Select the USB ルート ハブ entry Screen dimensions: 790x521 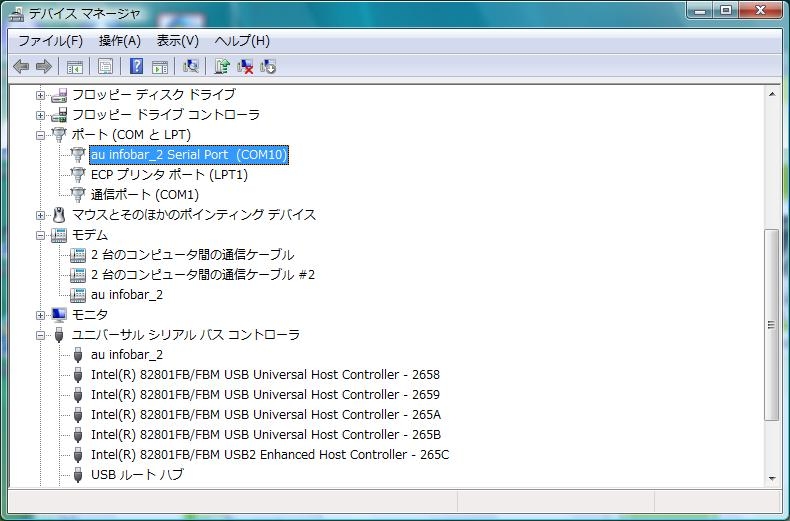pyautogui.click(x=138, y=474)
